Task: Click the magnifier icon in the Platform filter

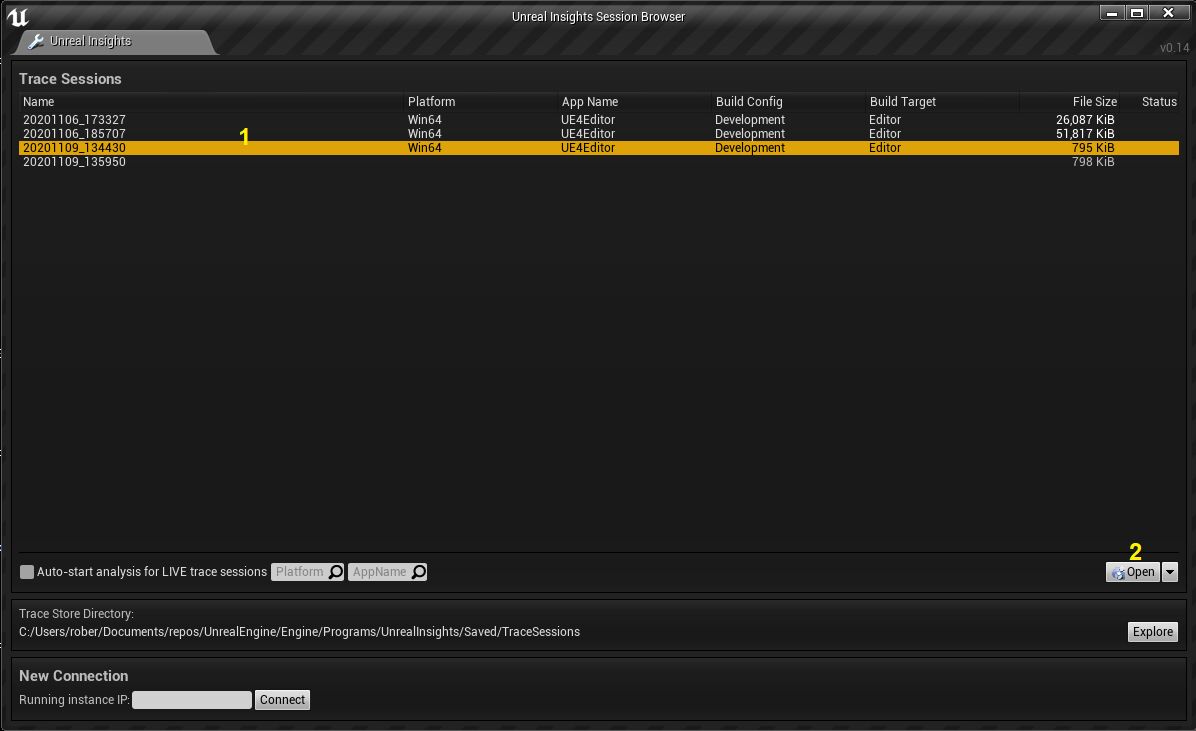Action: [334, 571]
